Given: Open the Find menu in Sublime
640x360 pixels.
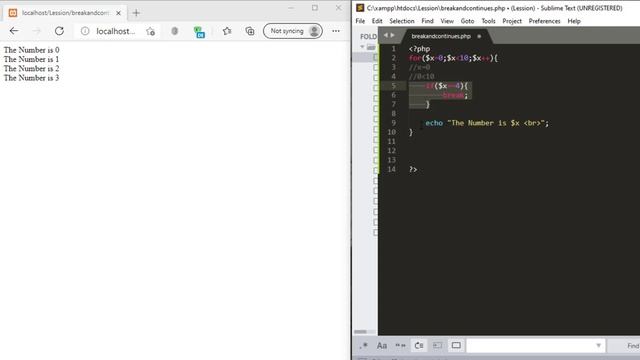Looking at the screenshot, I should click(427, 21).
